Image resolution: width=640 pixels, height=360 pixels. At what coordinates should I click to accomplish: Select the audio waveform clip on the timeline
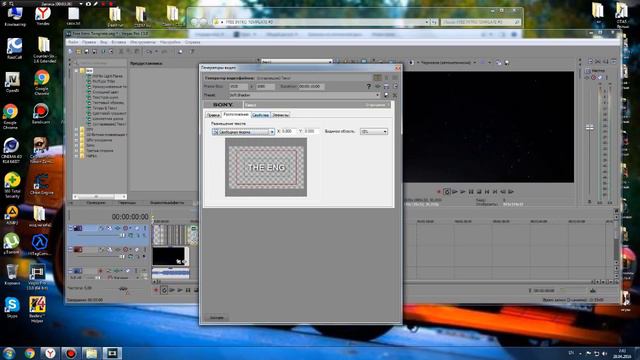171,273
